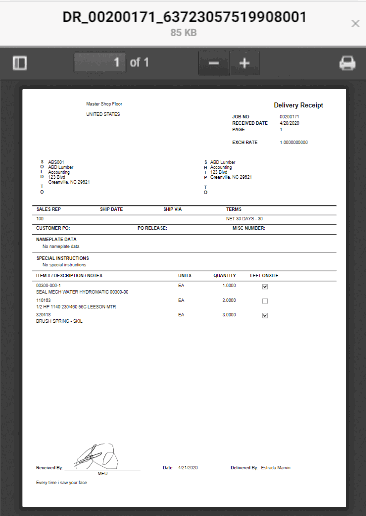Zoom out with the minus button
Viewport: 366px width, 516px height.
pyautogui.click(x=214, y=63)
